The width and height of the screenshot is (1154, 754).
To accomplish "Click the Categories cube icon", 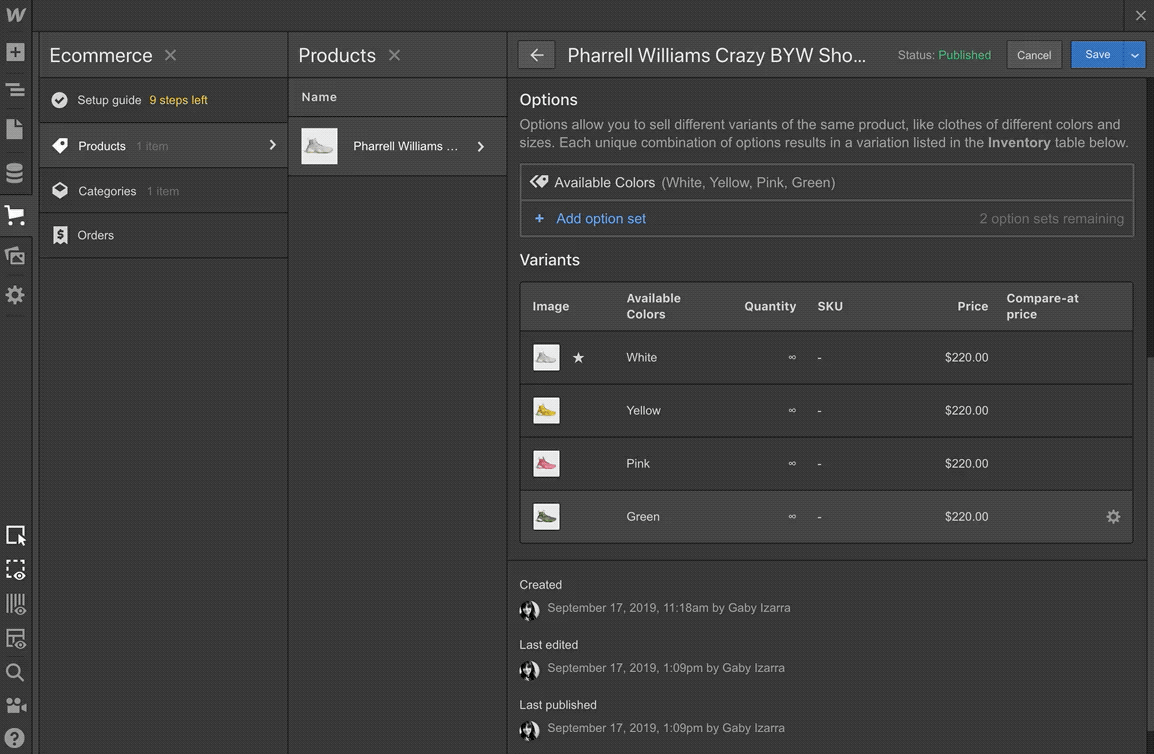I will click(60, 191).
